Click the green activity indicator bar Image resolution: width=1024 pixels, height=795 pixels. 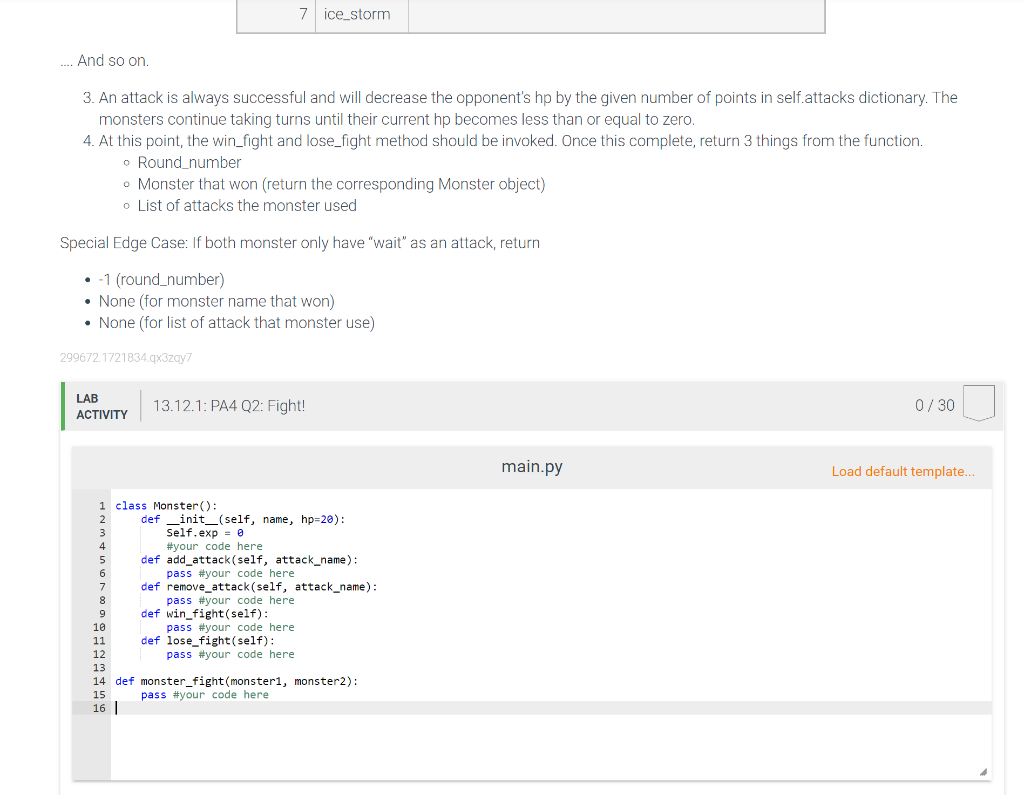point(64,405)
